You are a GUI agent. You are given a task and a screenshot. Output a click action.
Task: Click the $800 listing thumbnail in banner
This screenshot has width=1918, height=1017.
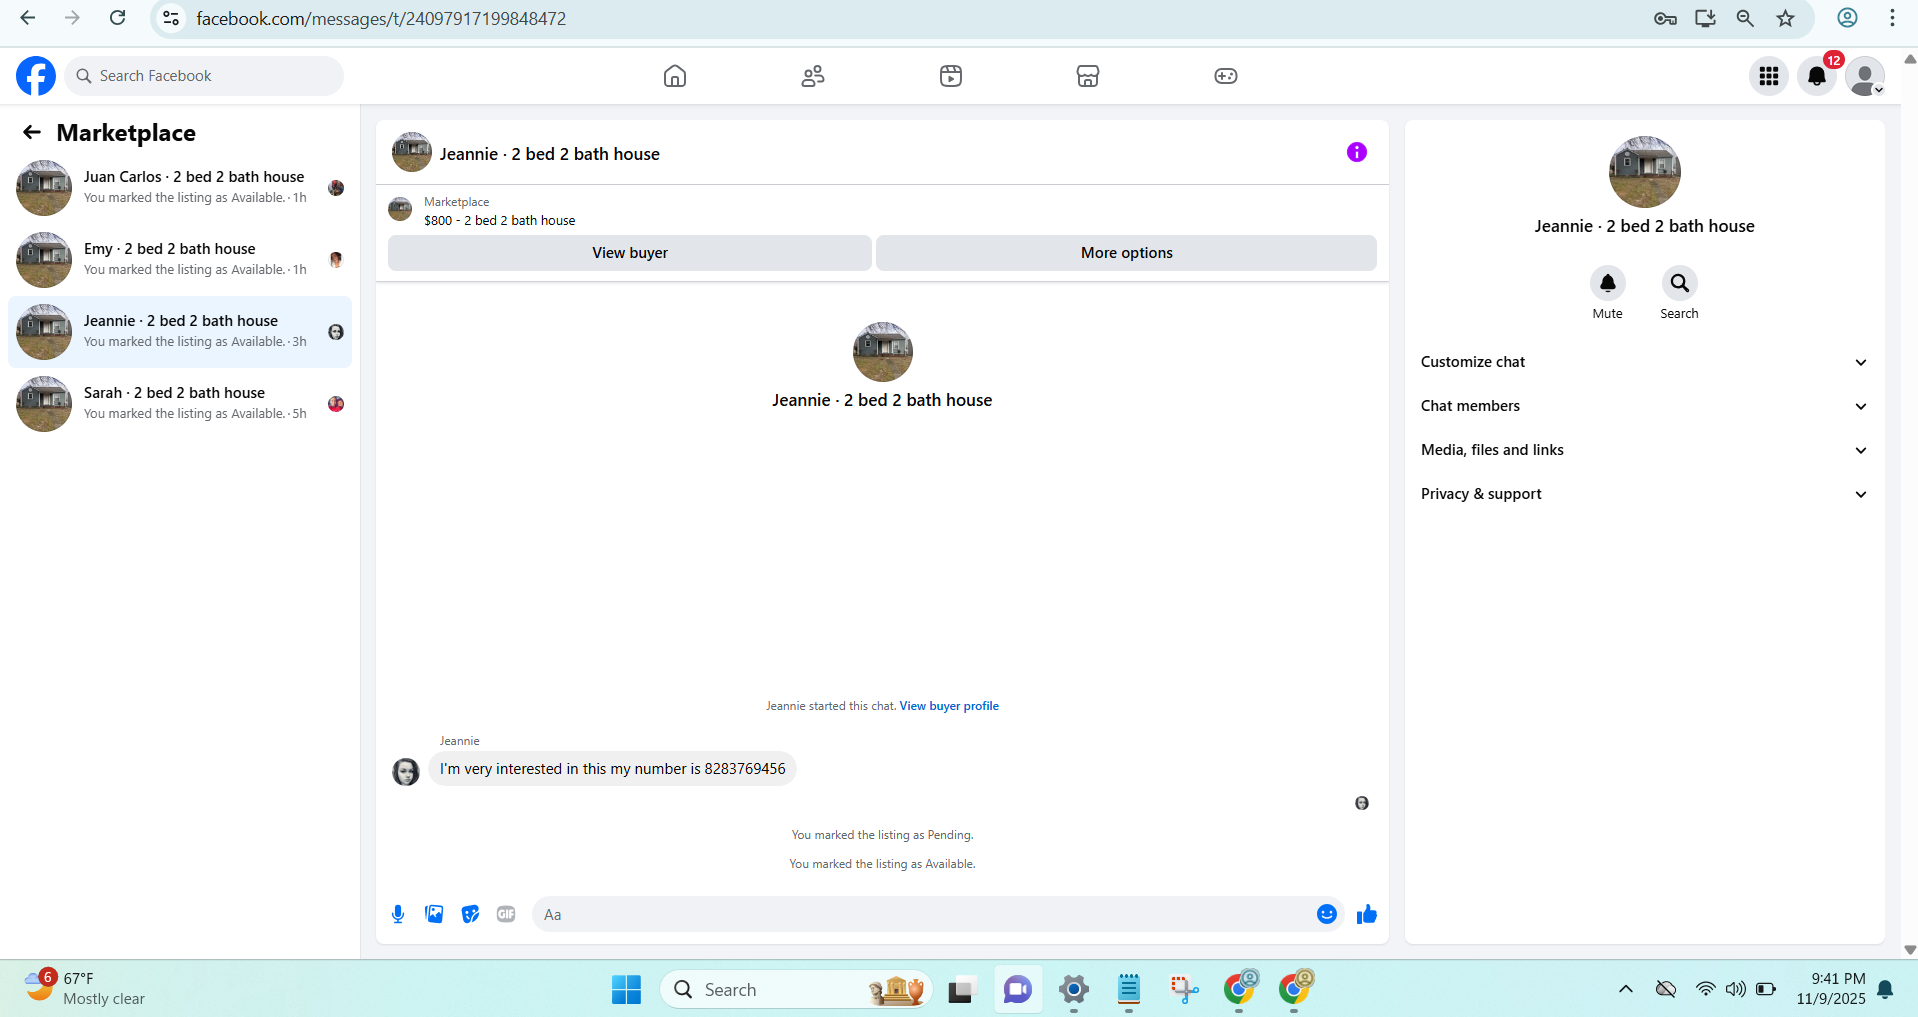400,209
